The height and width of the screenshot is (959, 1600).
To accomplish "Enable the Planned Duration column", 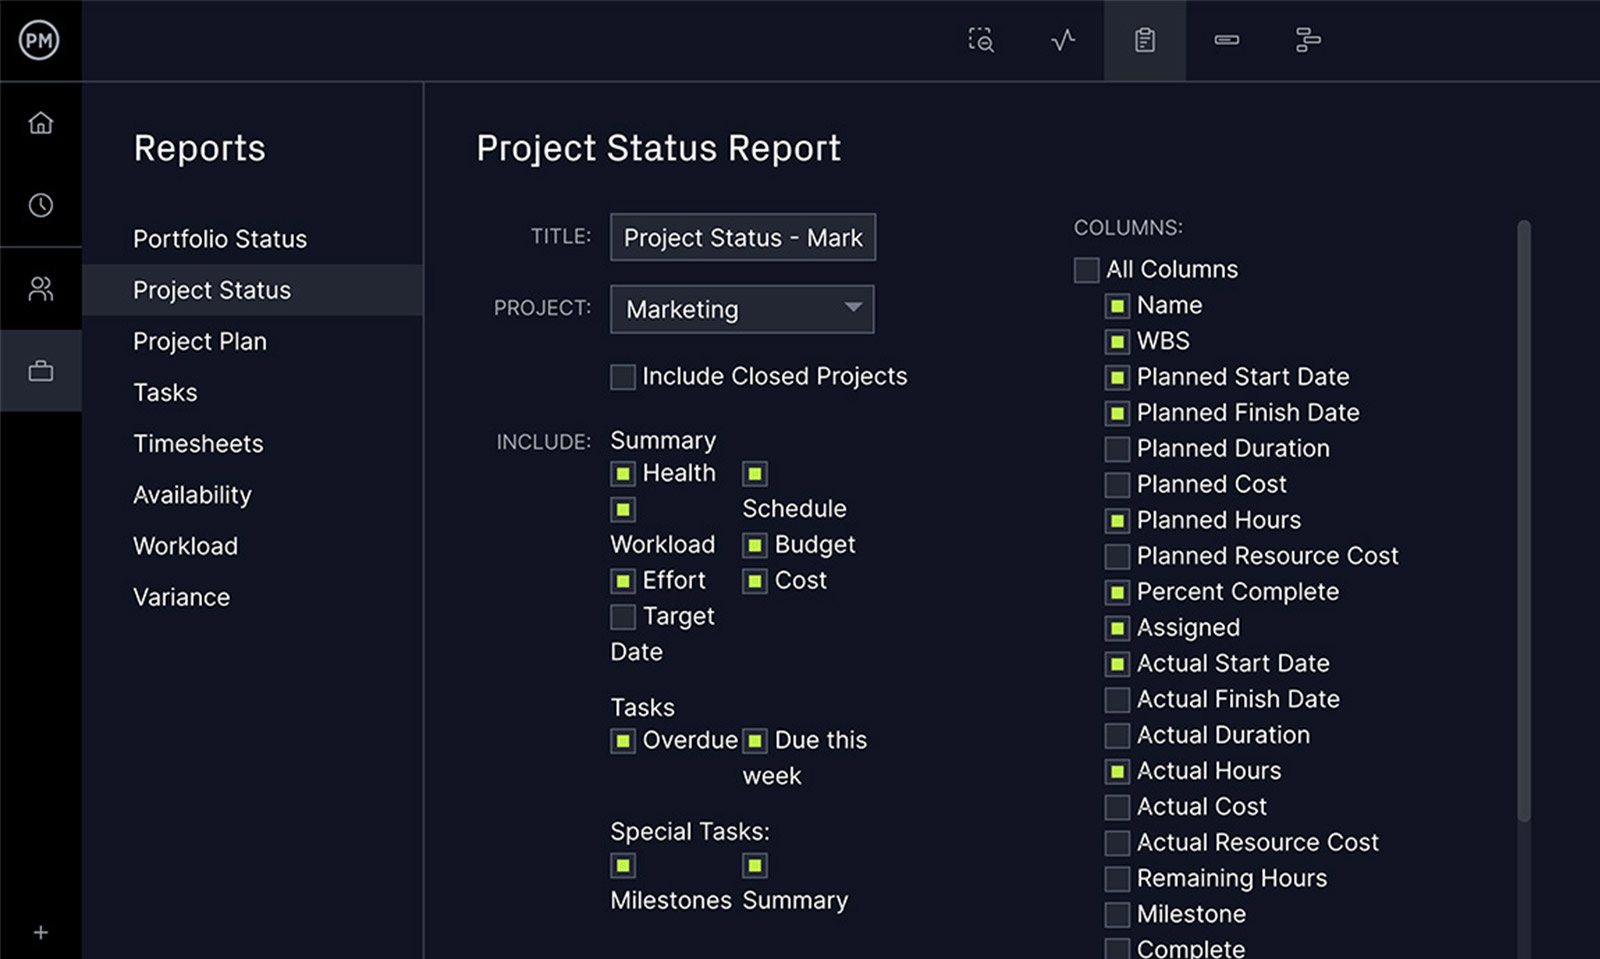I will 1117,449.
